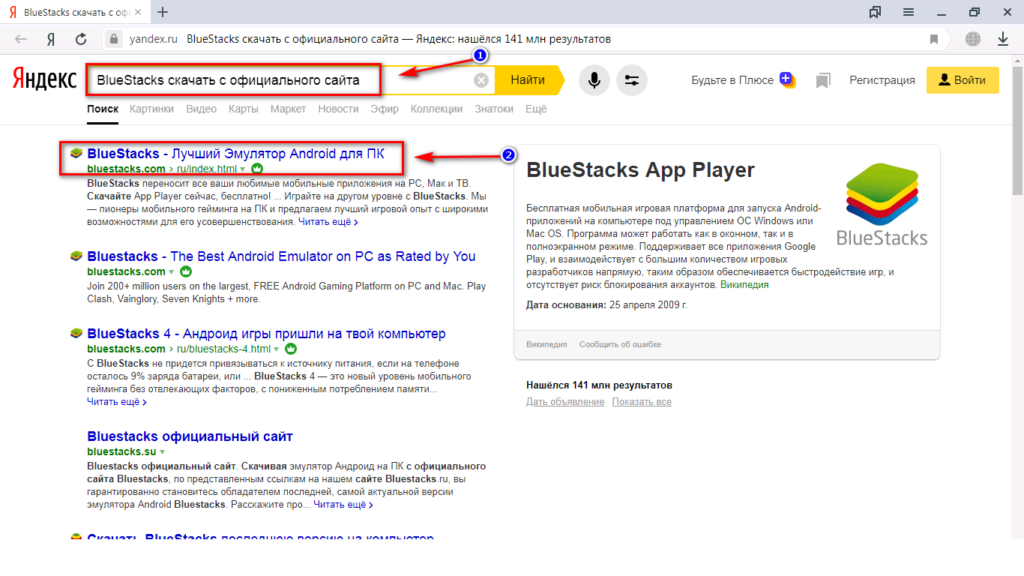Click green badge next to ru/index.html
Image resolution: width=1024 pixels, height=576 pixels.
click(x=257, y=168)
